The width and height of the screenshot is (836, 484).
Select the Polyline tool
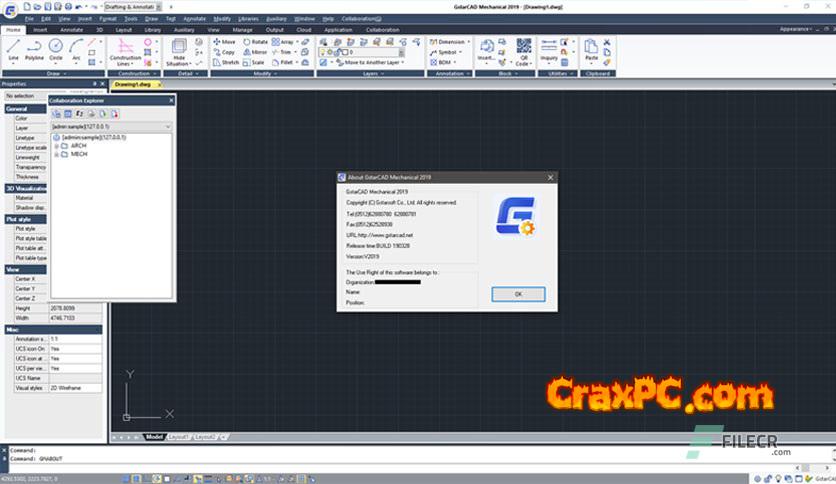[34, 50]
